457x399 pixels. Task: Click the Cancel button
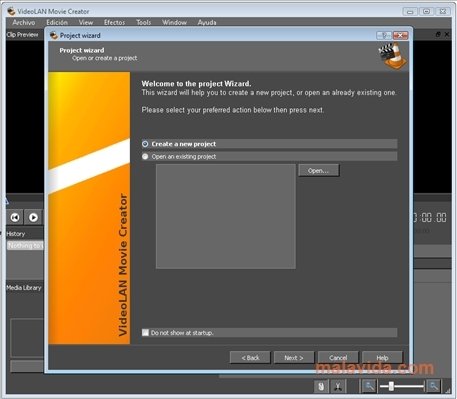point(338,358)
